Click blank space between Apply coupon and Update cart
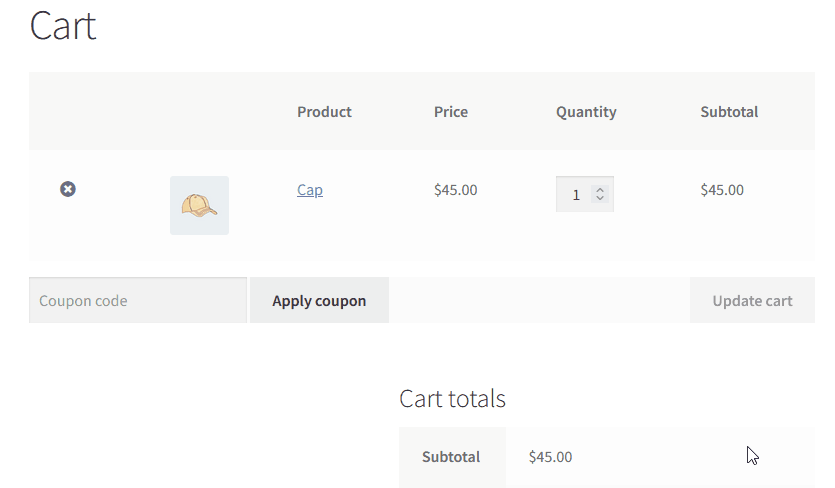 (539, 300)
